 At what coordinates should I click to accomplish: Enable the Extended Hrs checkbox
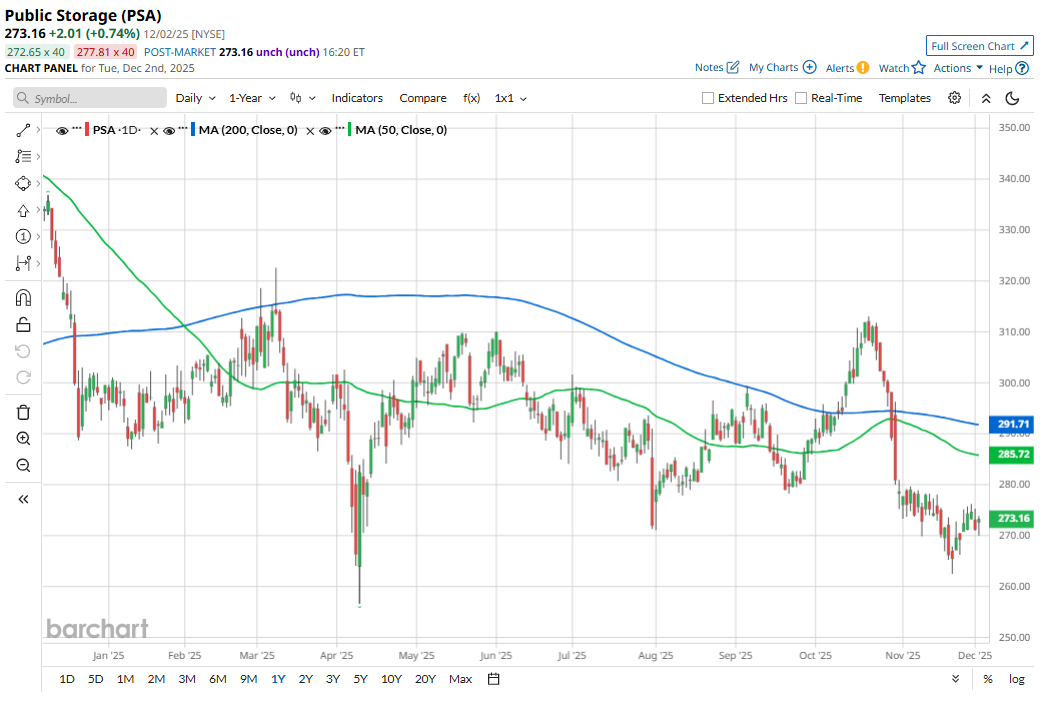point(708,98)
